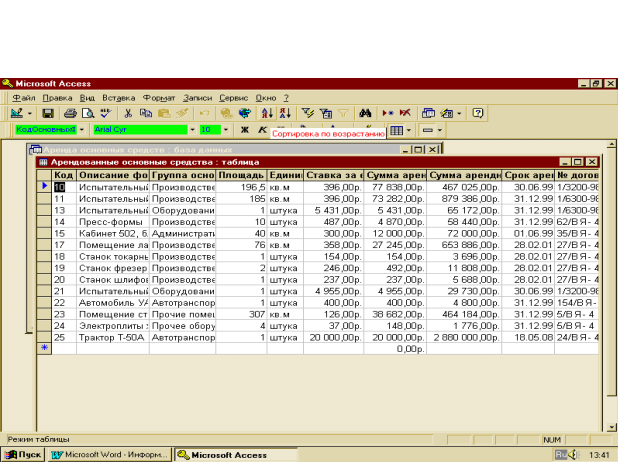Sort records descending with the Z-A icon

coord(284,114)
